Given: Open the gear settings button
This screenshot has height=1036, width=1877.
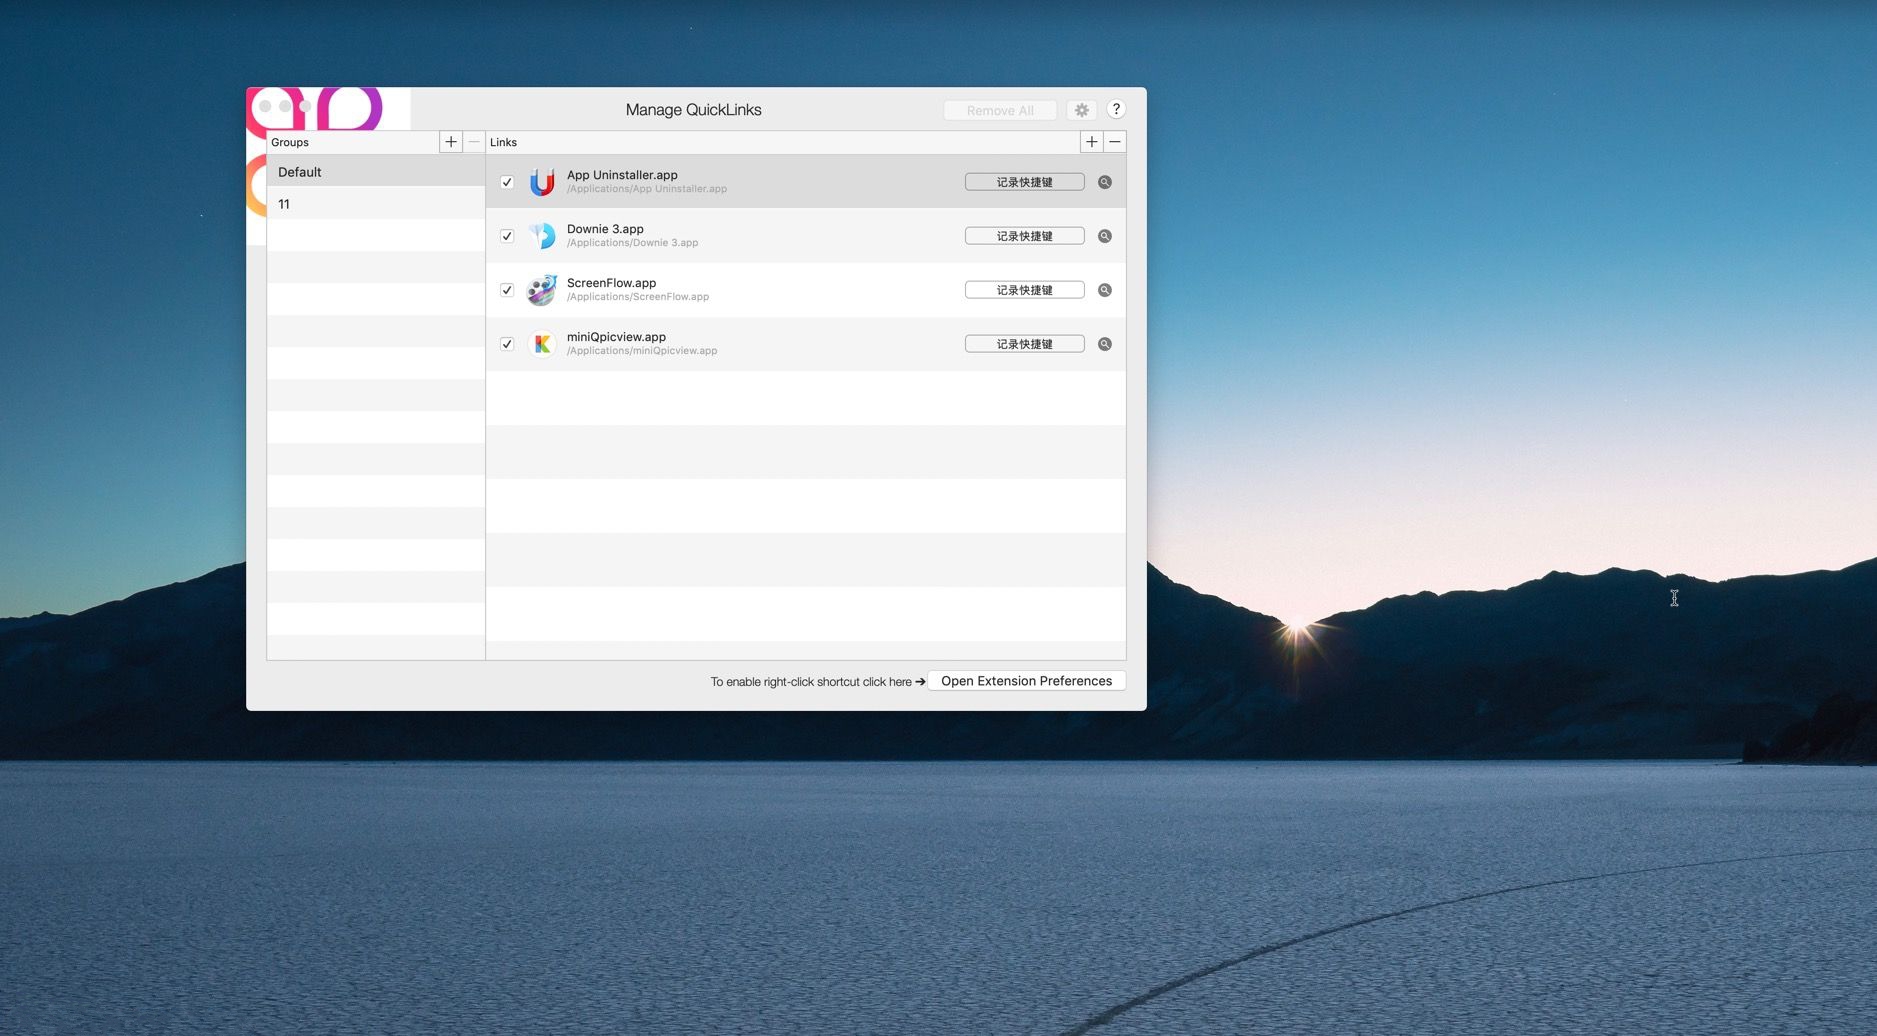Looking at the screenshot, I should pyautogui.click(x=1081, y=110).
